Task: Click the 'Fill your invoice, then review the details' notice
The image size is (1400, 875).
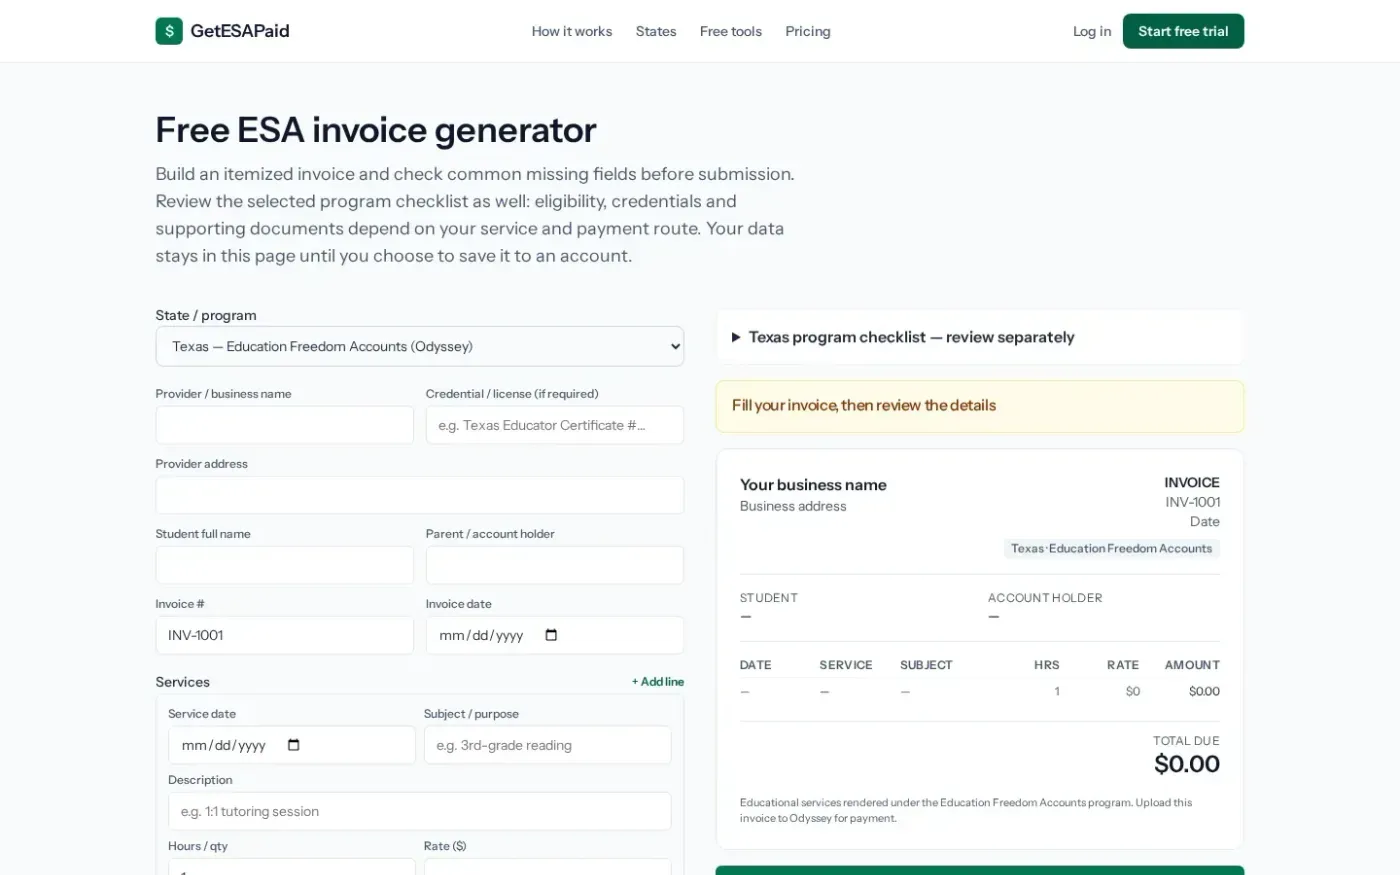Action: [x=980, y=406]
